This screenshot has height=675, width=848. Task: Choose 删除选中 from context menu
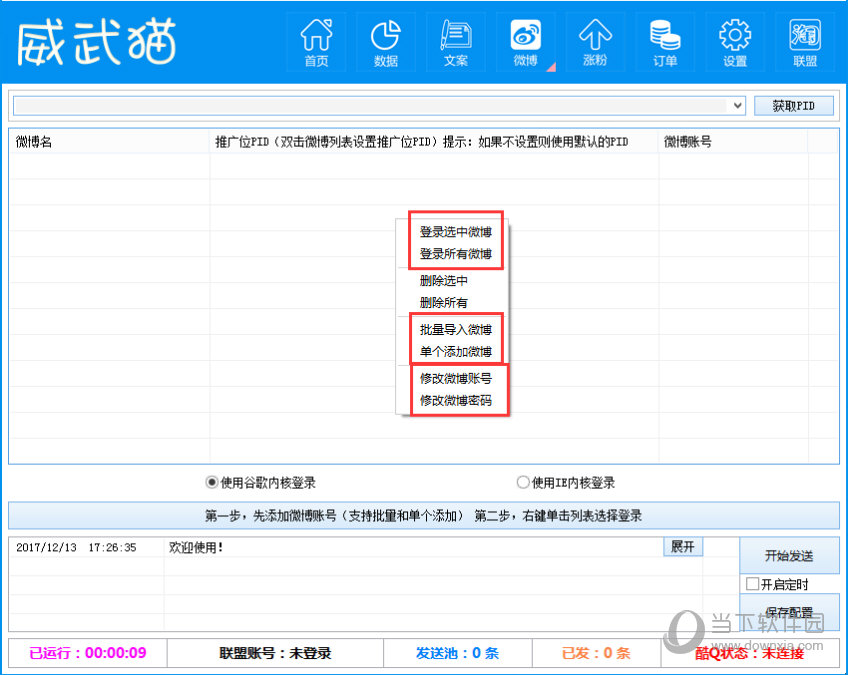(443, 281)
